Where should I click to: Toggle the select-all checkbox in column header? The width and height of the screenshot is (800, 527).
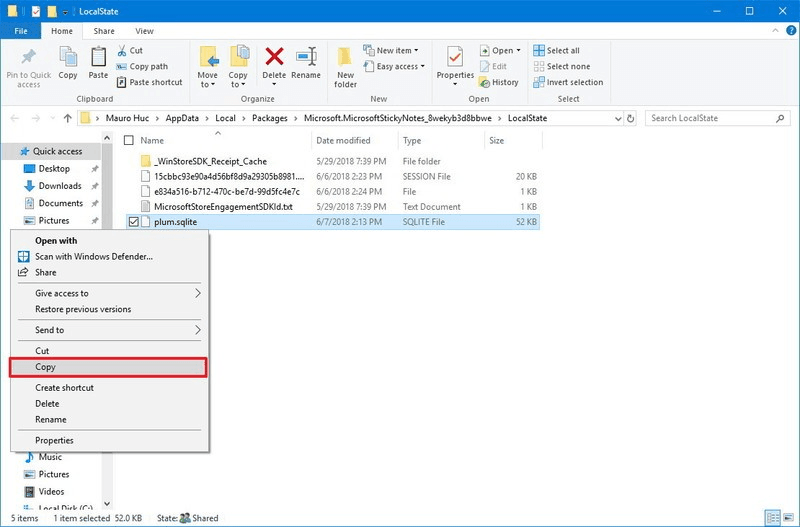pyautogui.click(x=126, y=141)
